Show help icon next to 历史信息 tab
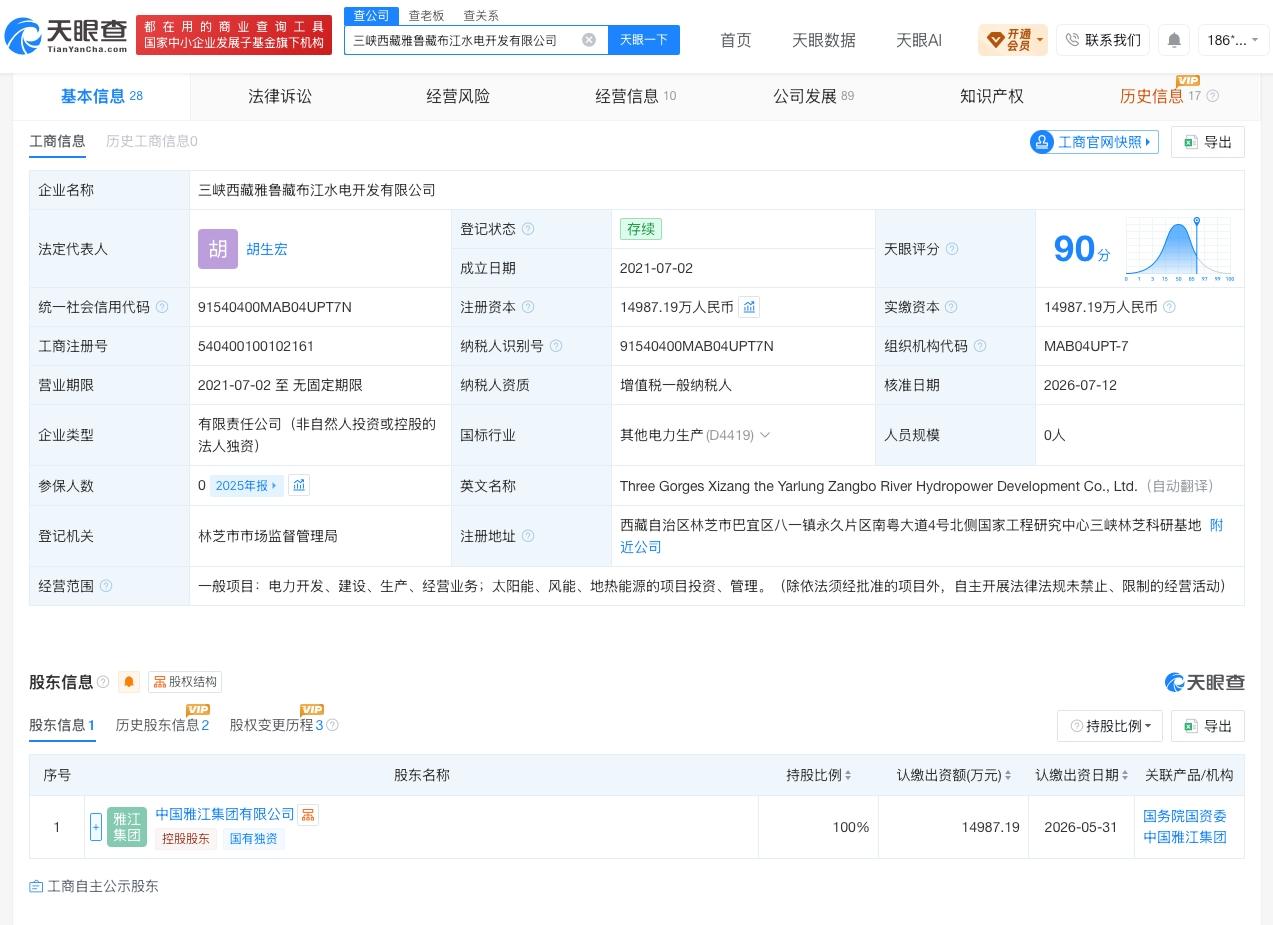The image size is (1273, 925). pos(1213,96)
